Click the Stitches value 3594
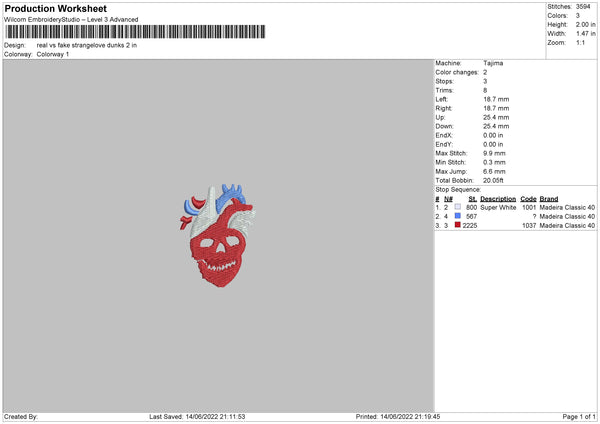The image size is (600, 424). click(x=583, y=7)
